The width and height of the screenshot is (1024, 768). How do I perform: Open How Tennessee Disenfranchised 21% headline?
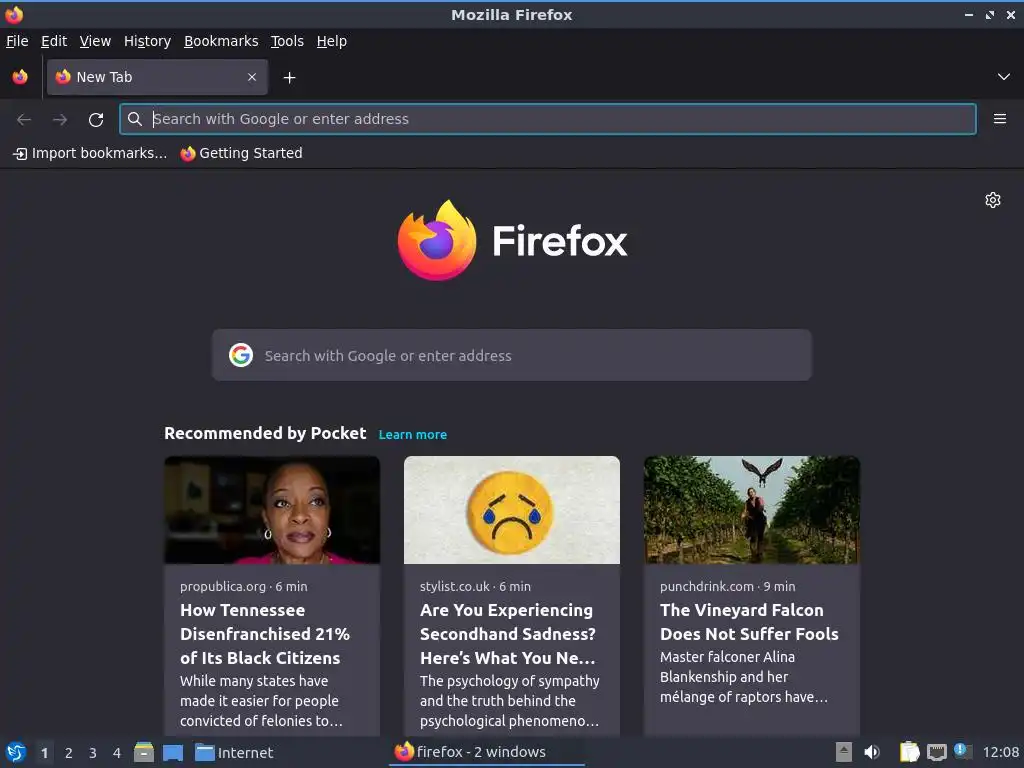coord(264,634)
